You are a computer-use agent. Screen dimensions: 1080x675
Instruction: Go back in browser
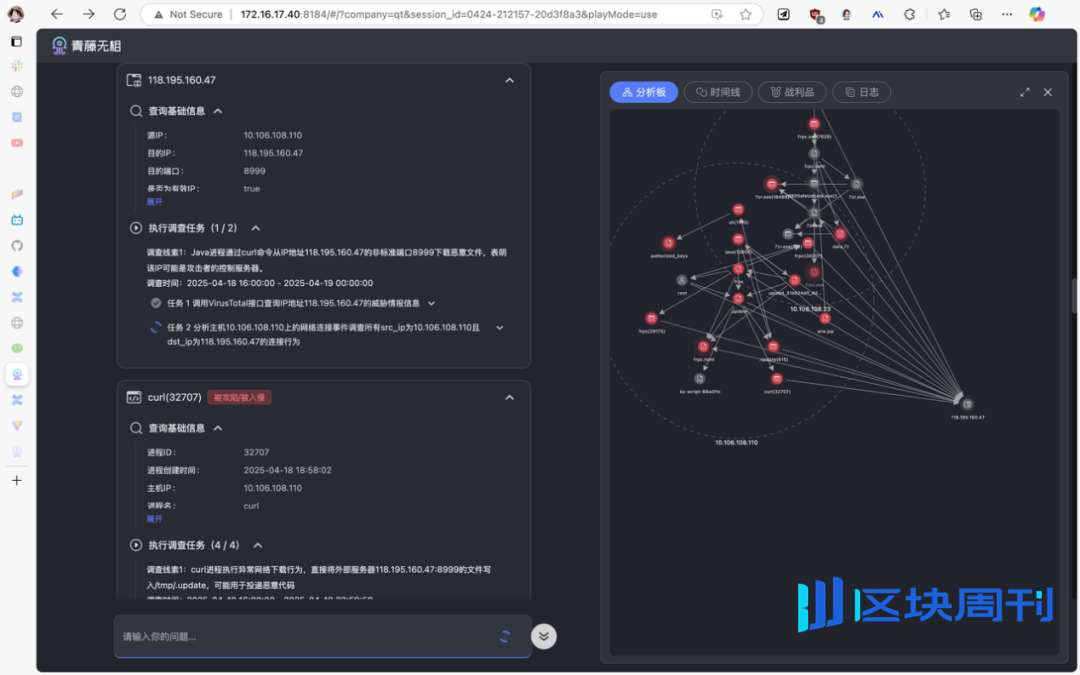[57, 14]
